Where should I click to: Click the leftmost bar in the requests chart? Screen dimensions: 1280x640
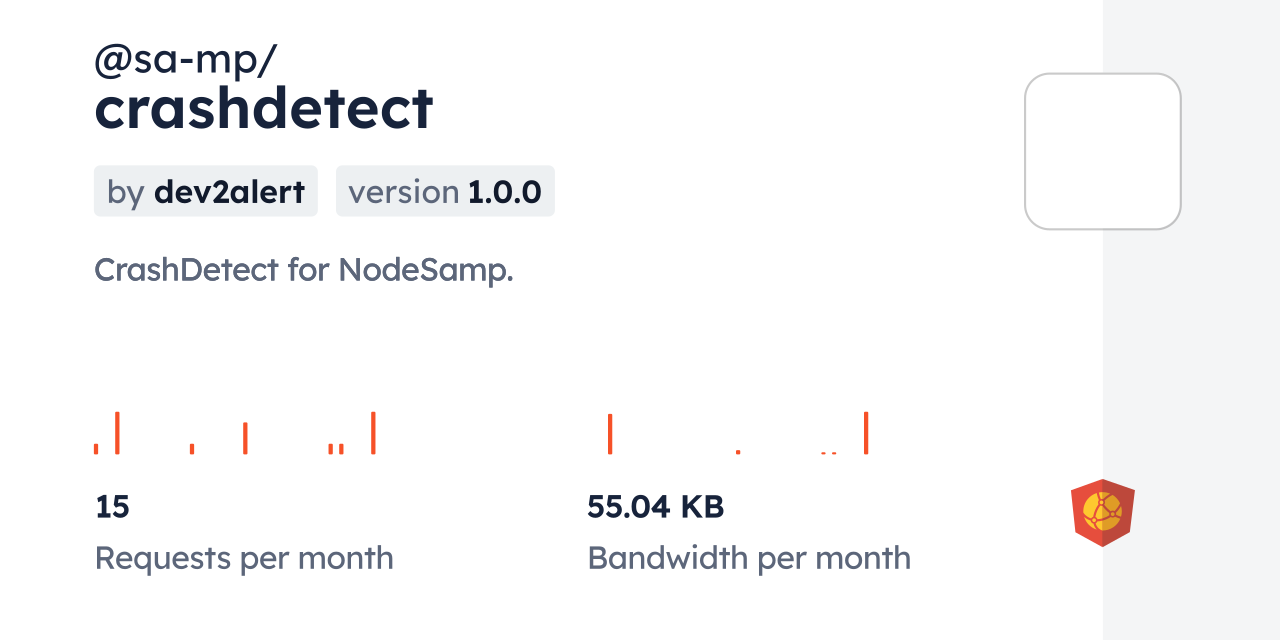96,449
